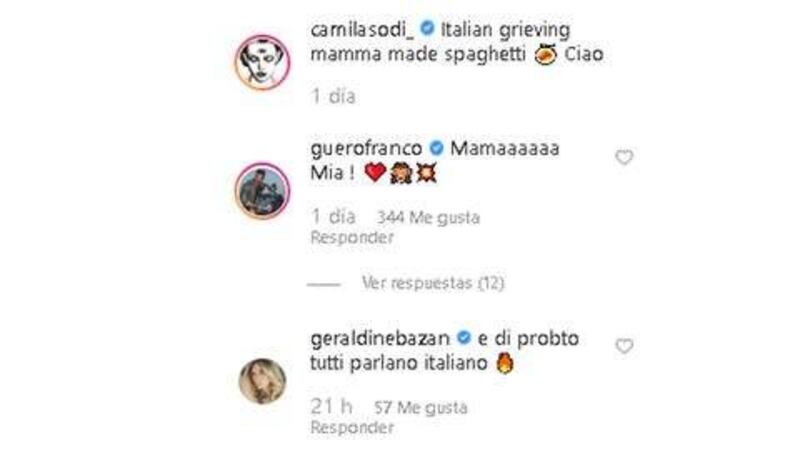Click camilasodi_ verified badge icon
Image resolution: width=800 pixels, height=450 pixels.
[x=427, y=29]
